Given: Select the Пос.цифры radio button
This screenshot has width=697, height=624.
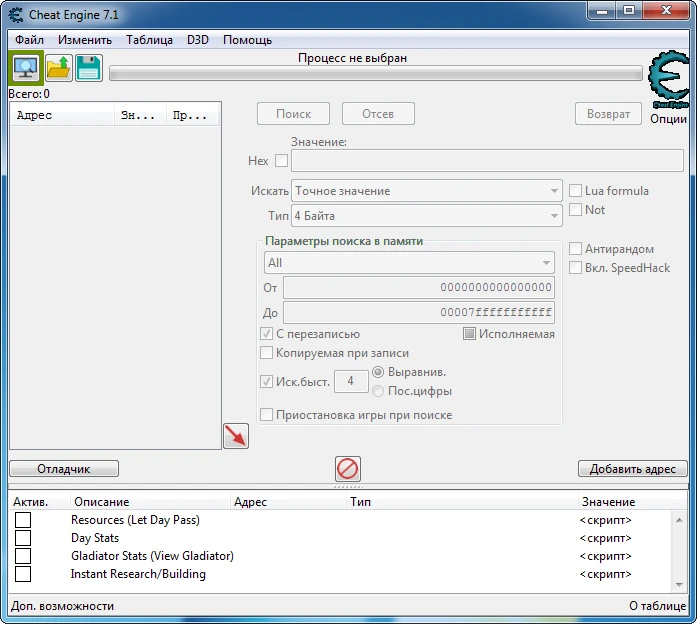Looking at the screenshot, I should click(x=378, y=391).
